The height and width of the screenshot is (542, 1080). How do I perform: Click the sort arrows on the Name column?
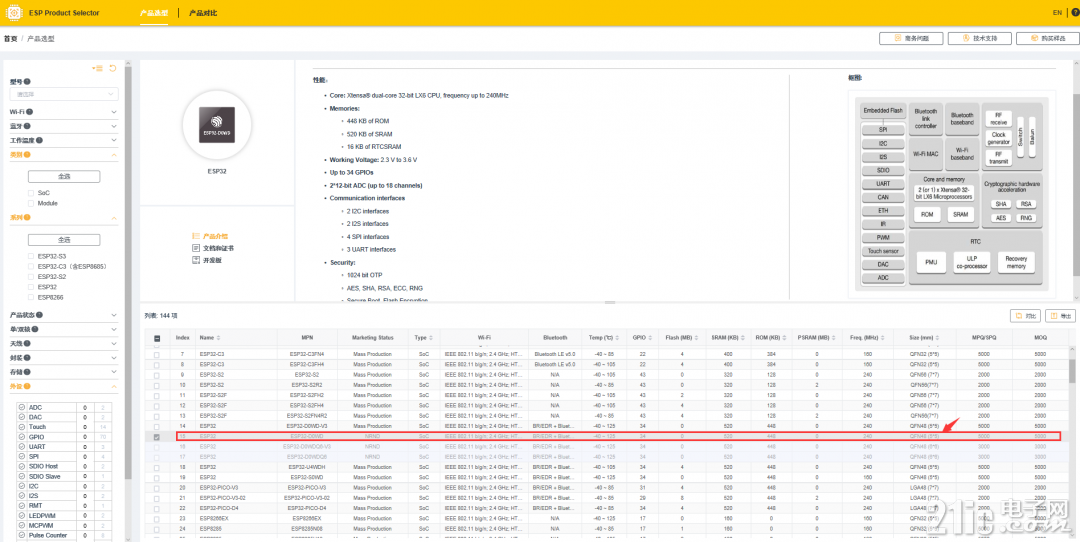(219, 338)
